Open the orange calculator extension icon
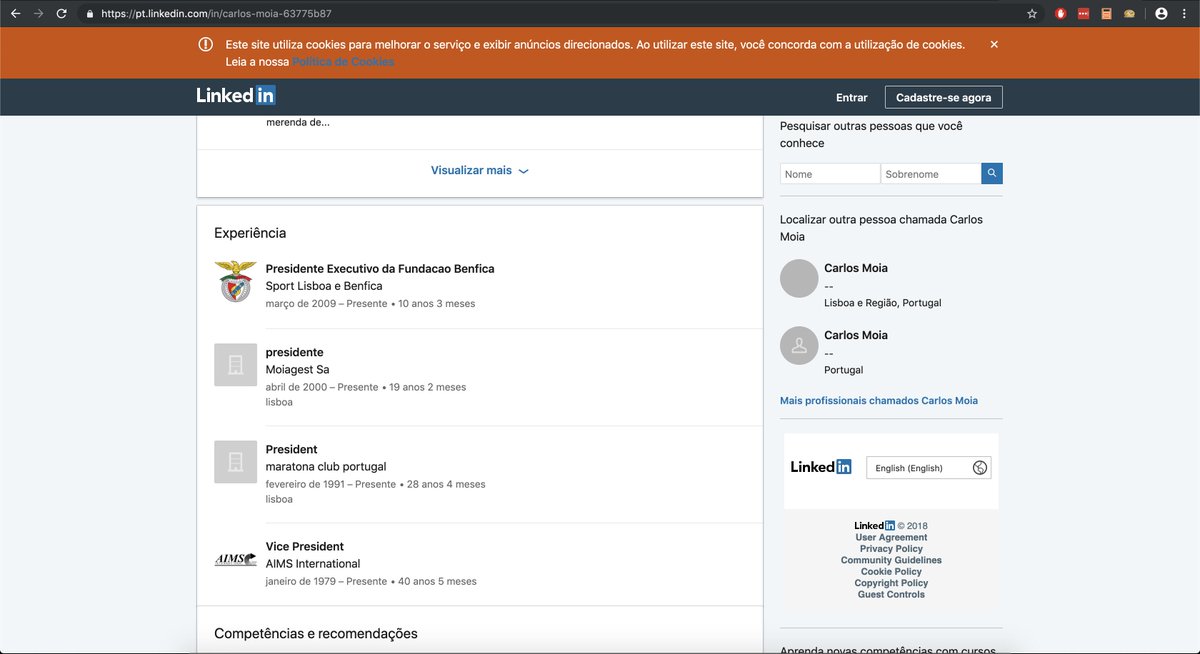This screenshot has height=654, width=1200. [1106, 14]
